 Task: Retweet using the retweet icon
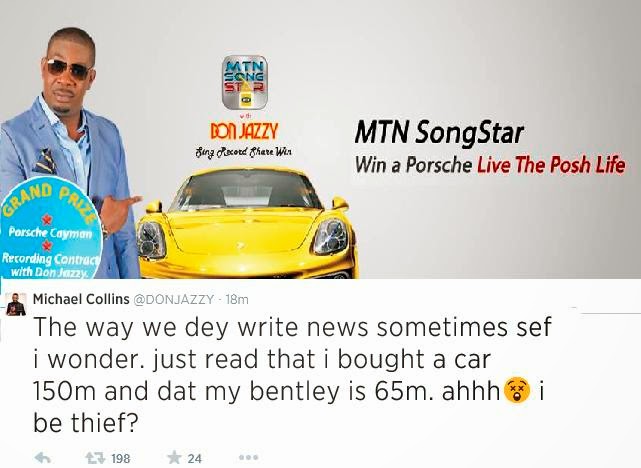(95, 457)
